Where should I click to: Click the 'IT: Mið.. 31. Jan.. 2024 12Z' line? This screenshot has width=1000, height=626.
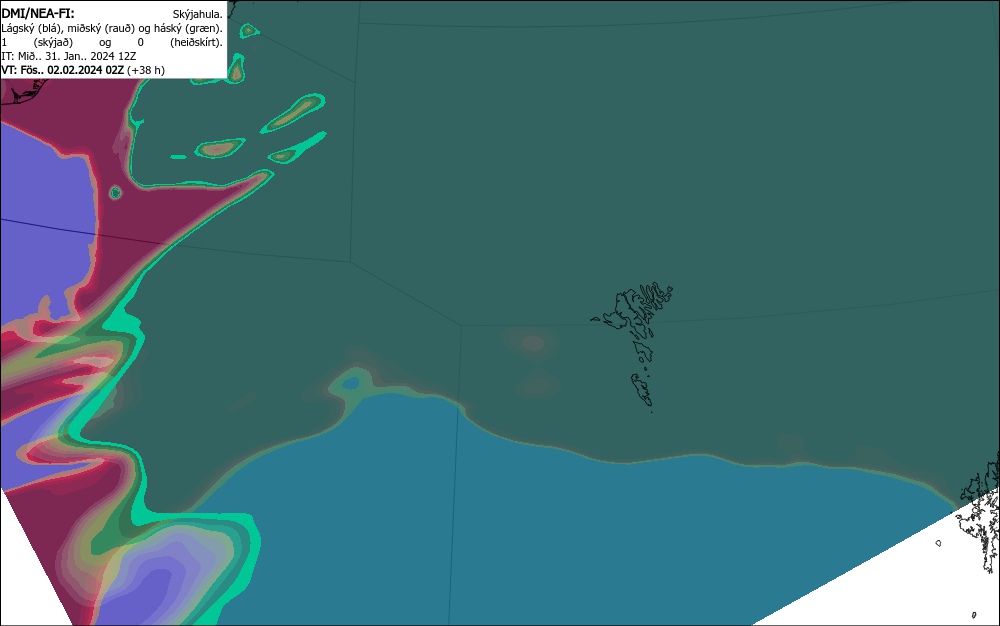[x=69, y=56]
